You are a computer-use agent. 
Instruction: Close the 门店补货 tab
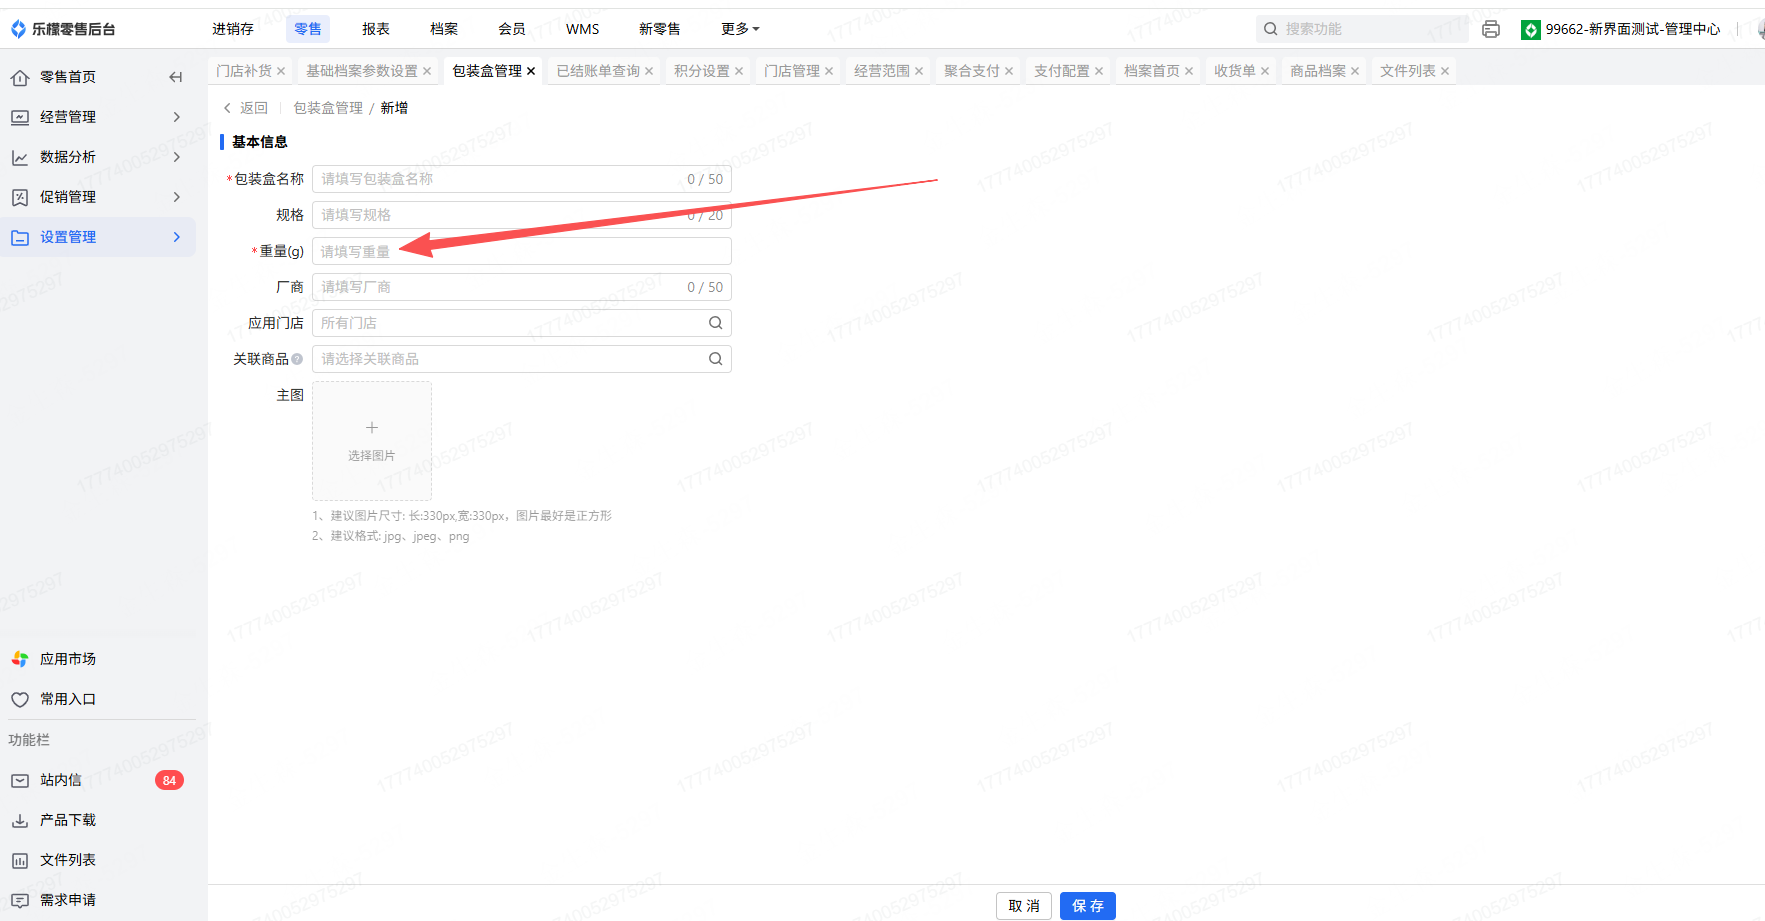pos(281,71)
